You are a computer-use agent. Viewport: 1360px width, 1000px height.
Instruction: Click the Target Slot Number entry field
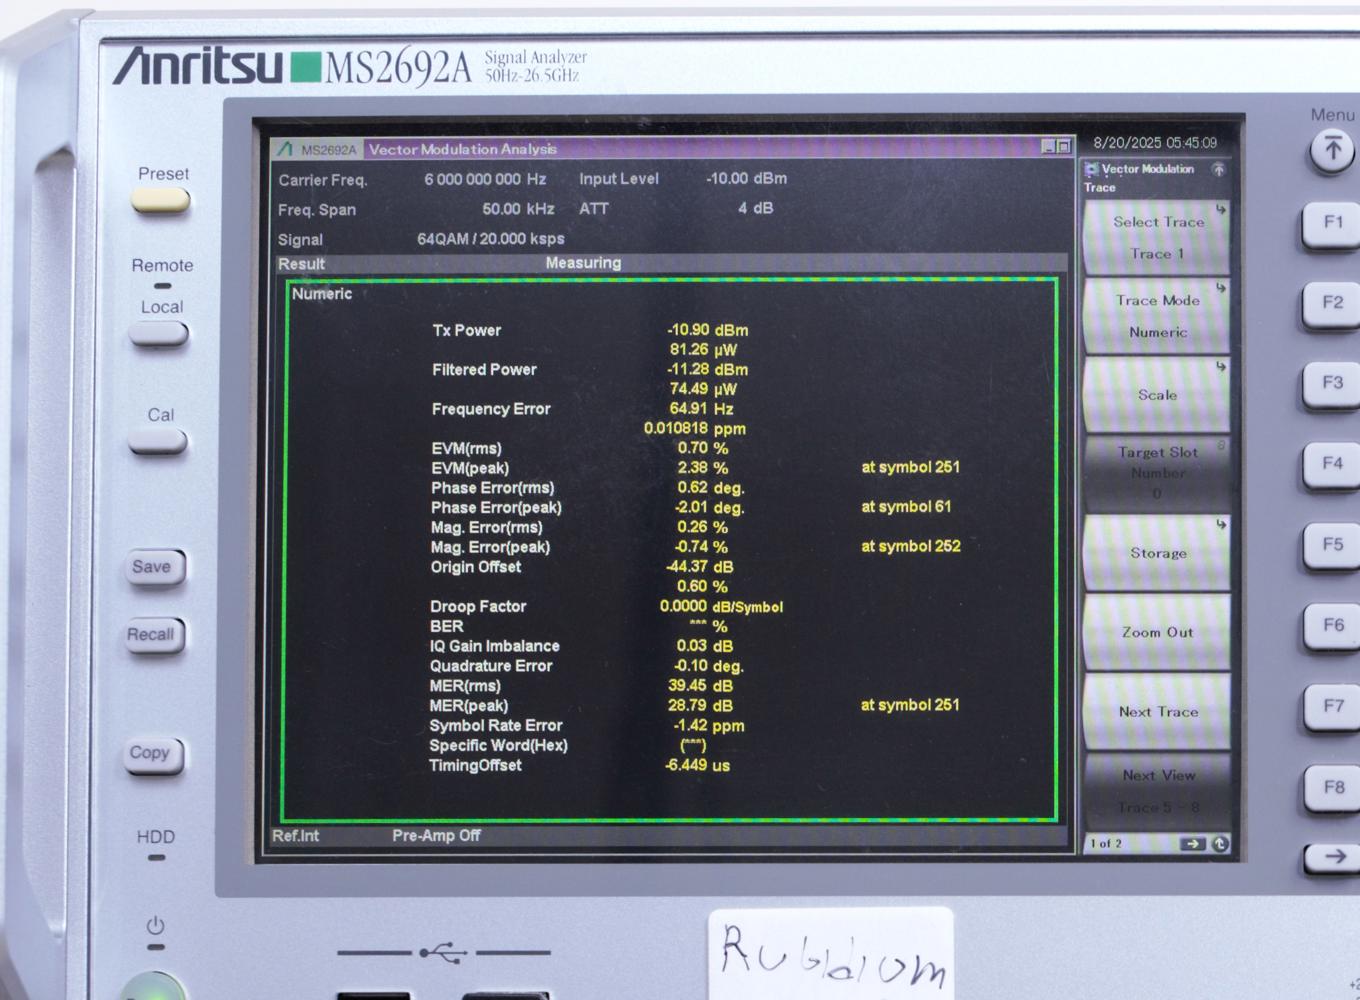click(x=1156, y=472)
